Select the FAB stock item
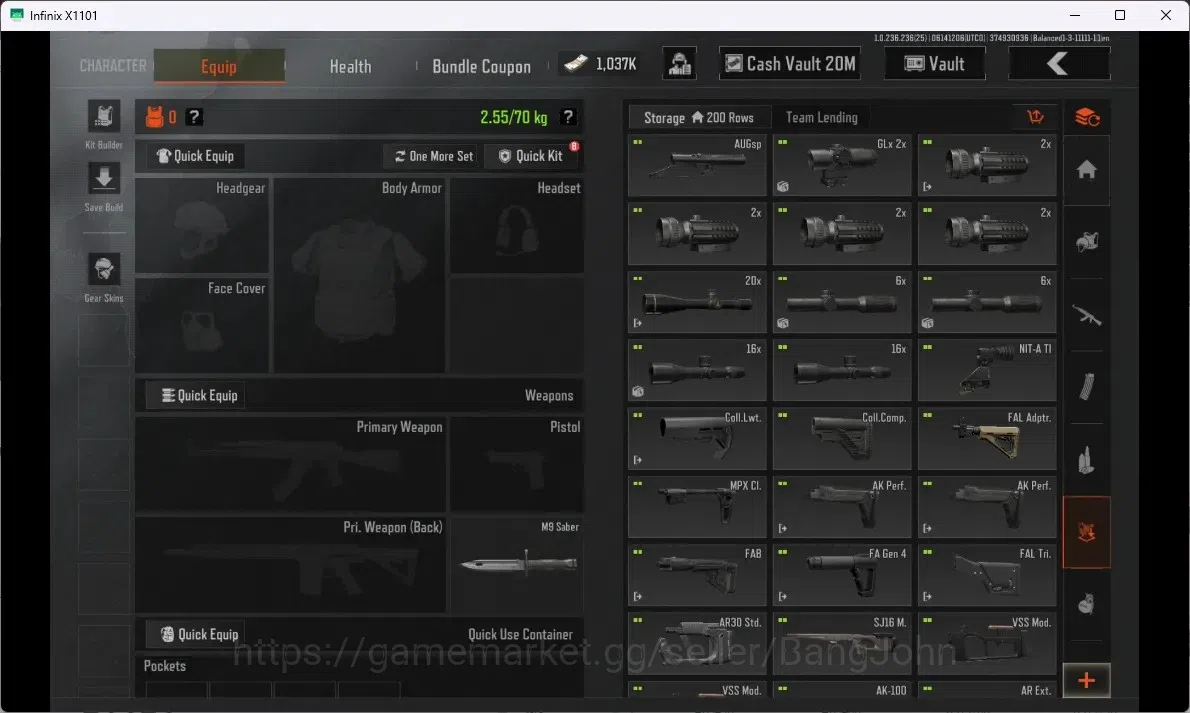This screenshot has width=1190, height=713. (697, 576)
